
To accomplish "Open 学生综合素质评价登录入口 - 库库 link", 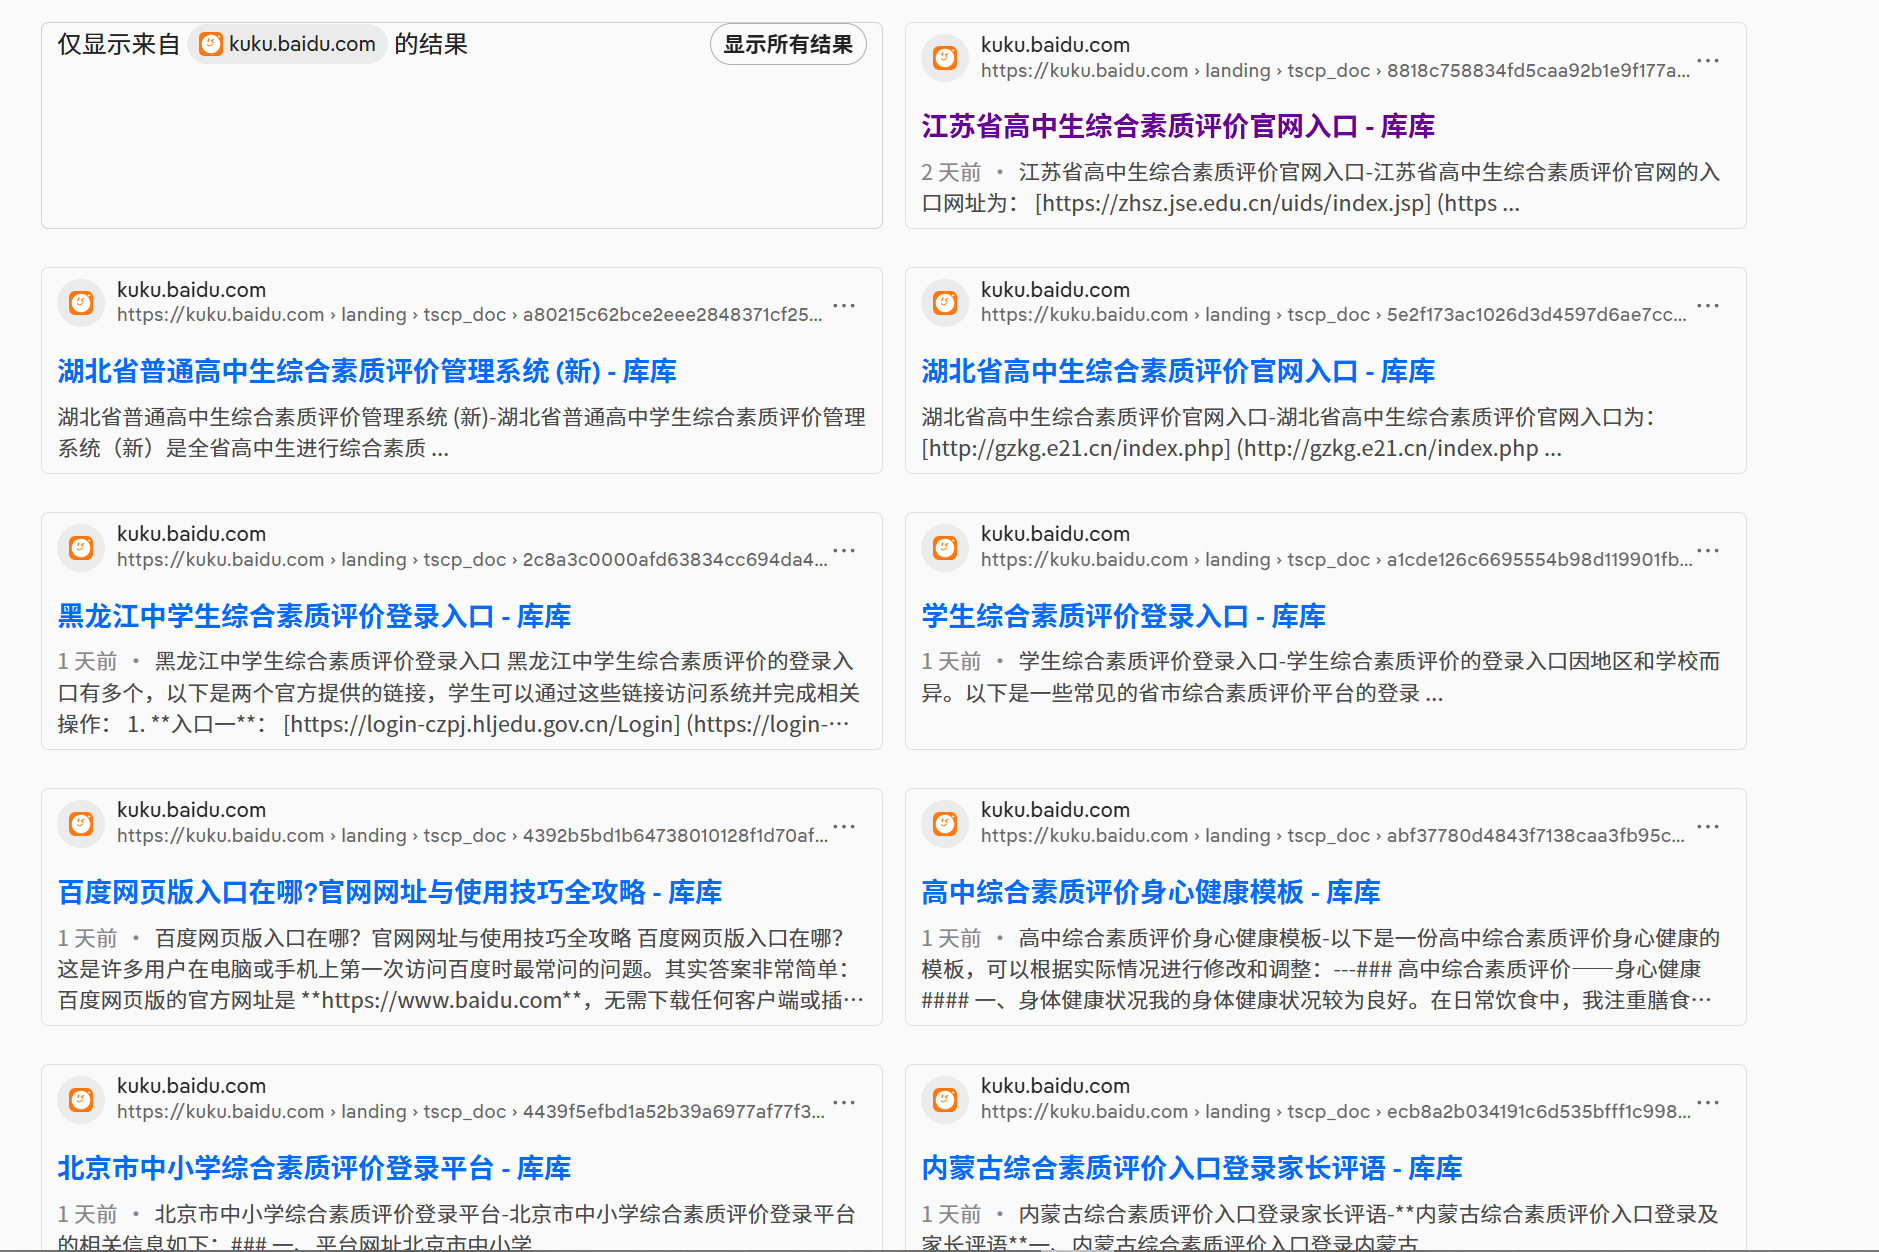I will click(1123, 616).
